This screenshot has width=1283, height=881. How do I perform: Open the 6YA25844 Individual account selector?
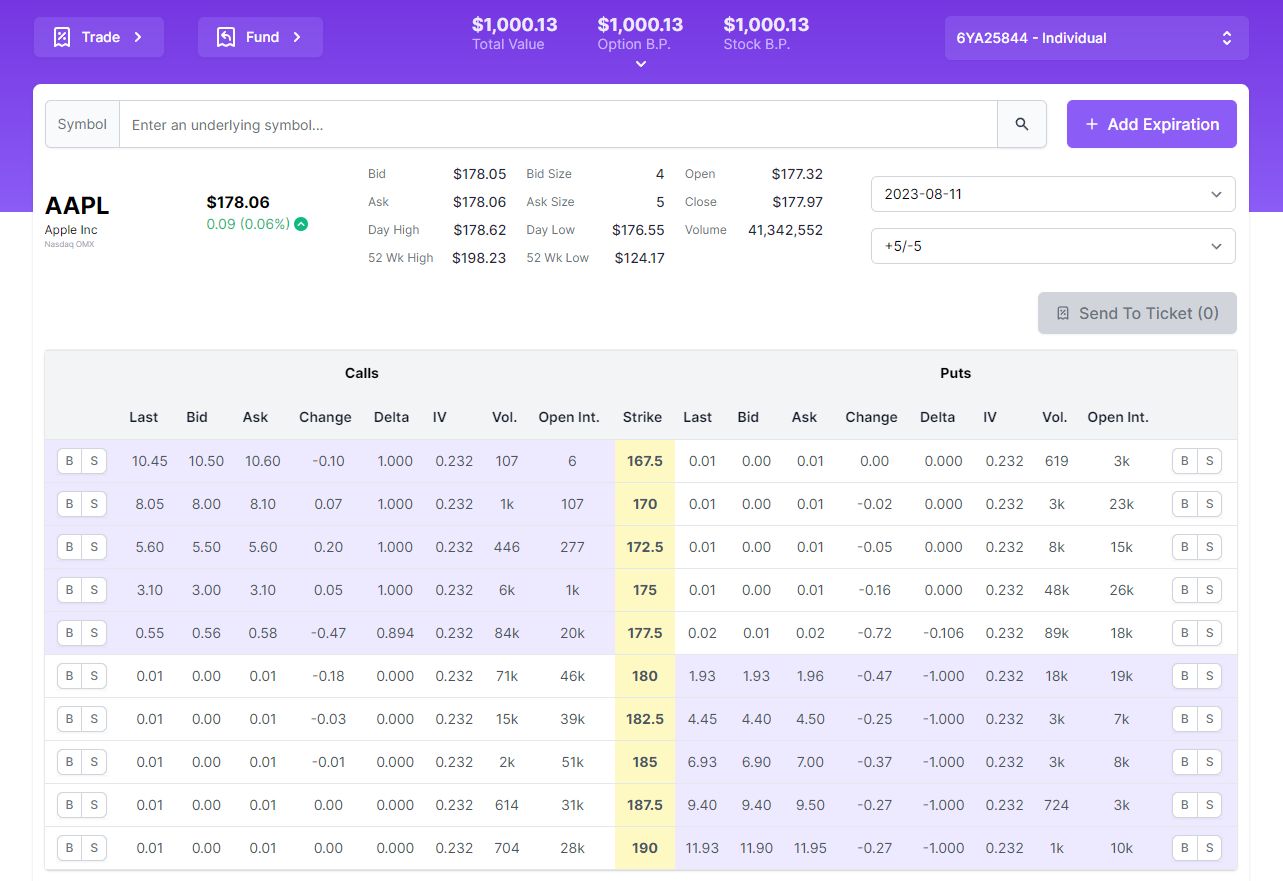click(x=1095, y=38)
